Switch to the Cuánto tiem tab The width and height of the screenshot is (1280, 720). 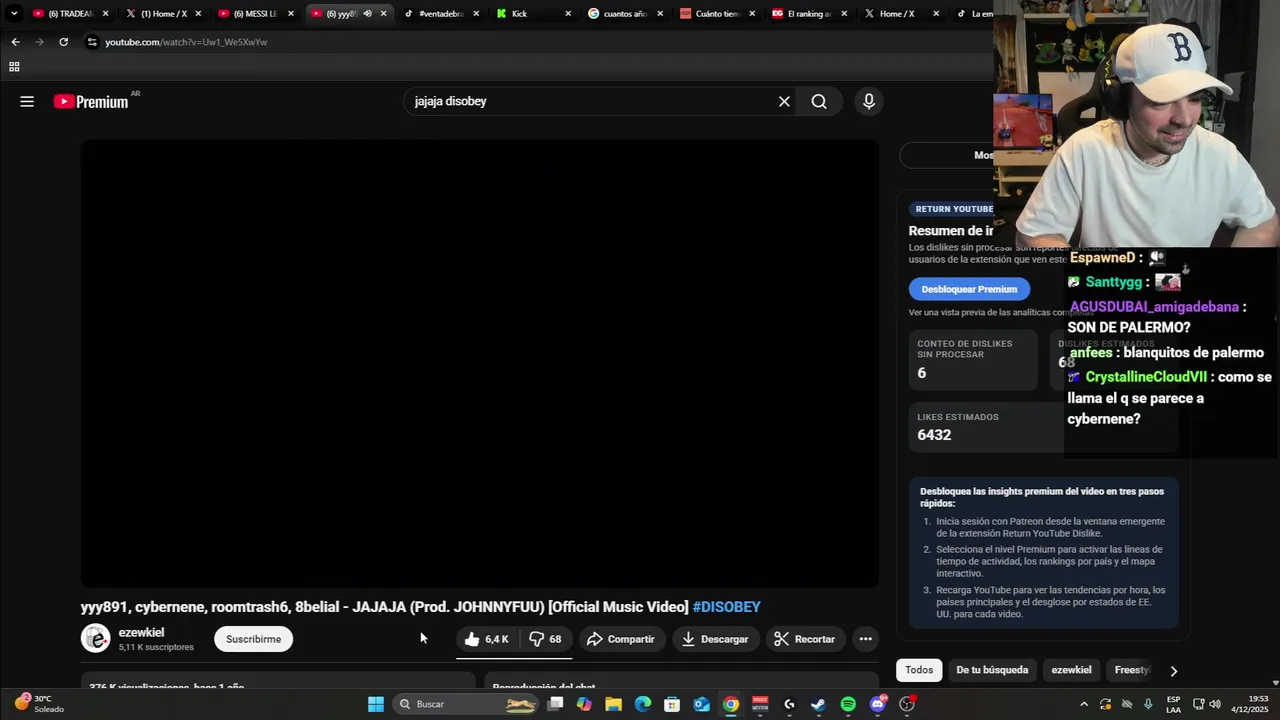(x=716, y=14)
